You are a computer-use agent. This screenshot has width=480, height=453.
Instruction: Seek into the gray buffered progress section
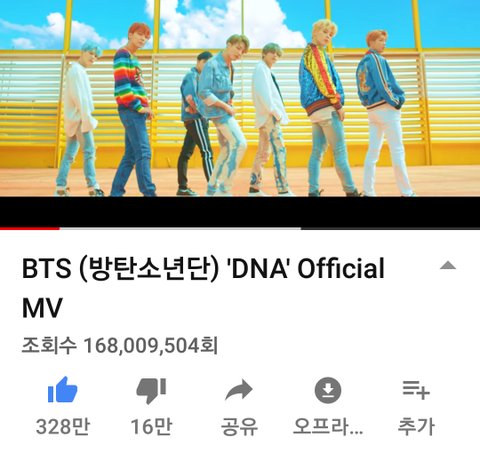pos(180,228)
